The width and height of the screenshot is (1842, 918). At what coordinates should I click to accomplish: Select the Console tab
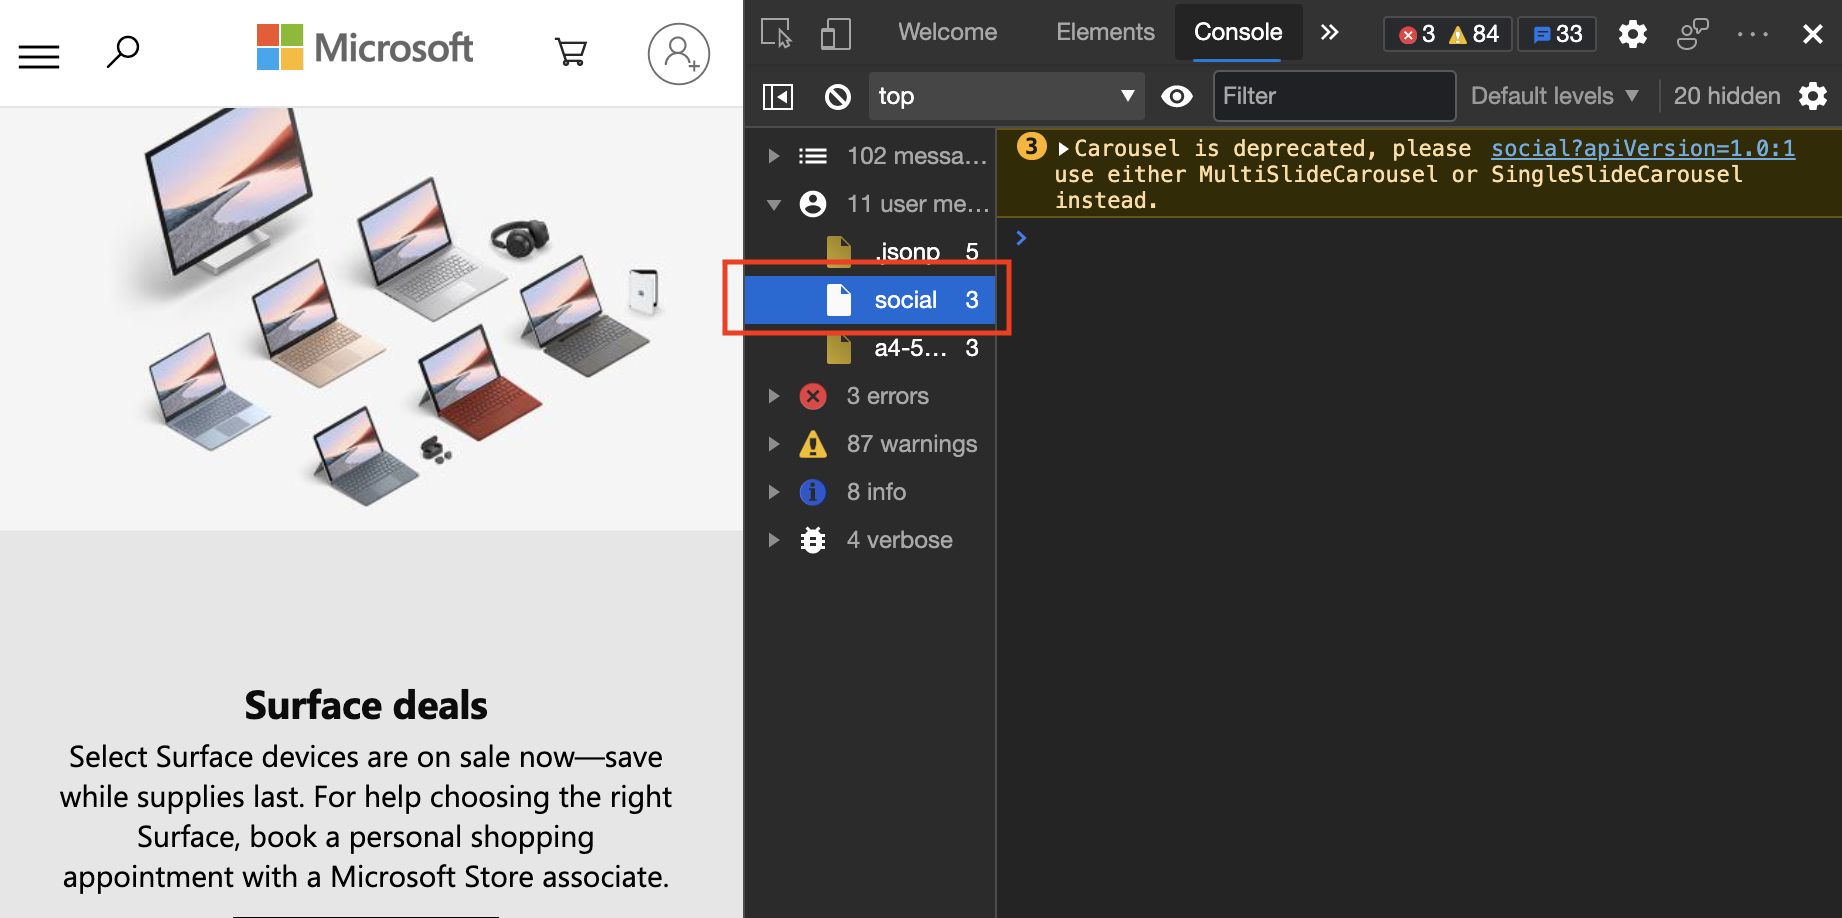click(1238, 32)
